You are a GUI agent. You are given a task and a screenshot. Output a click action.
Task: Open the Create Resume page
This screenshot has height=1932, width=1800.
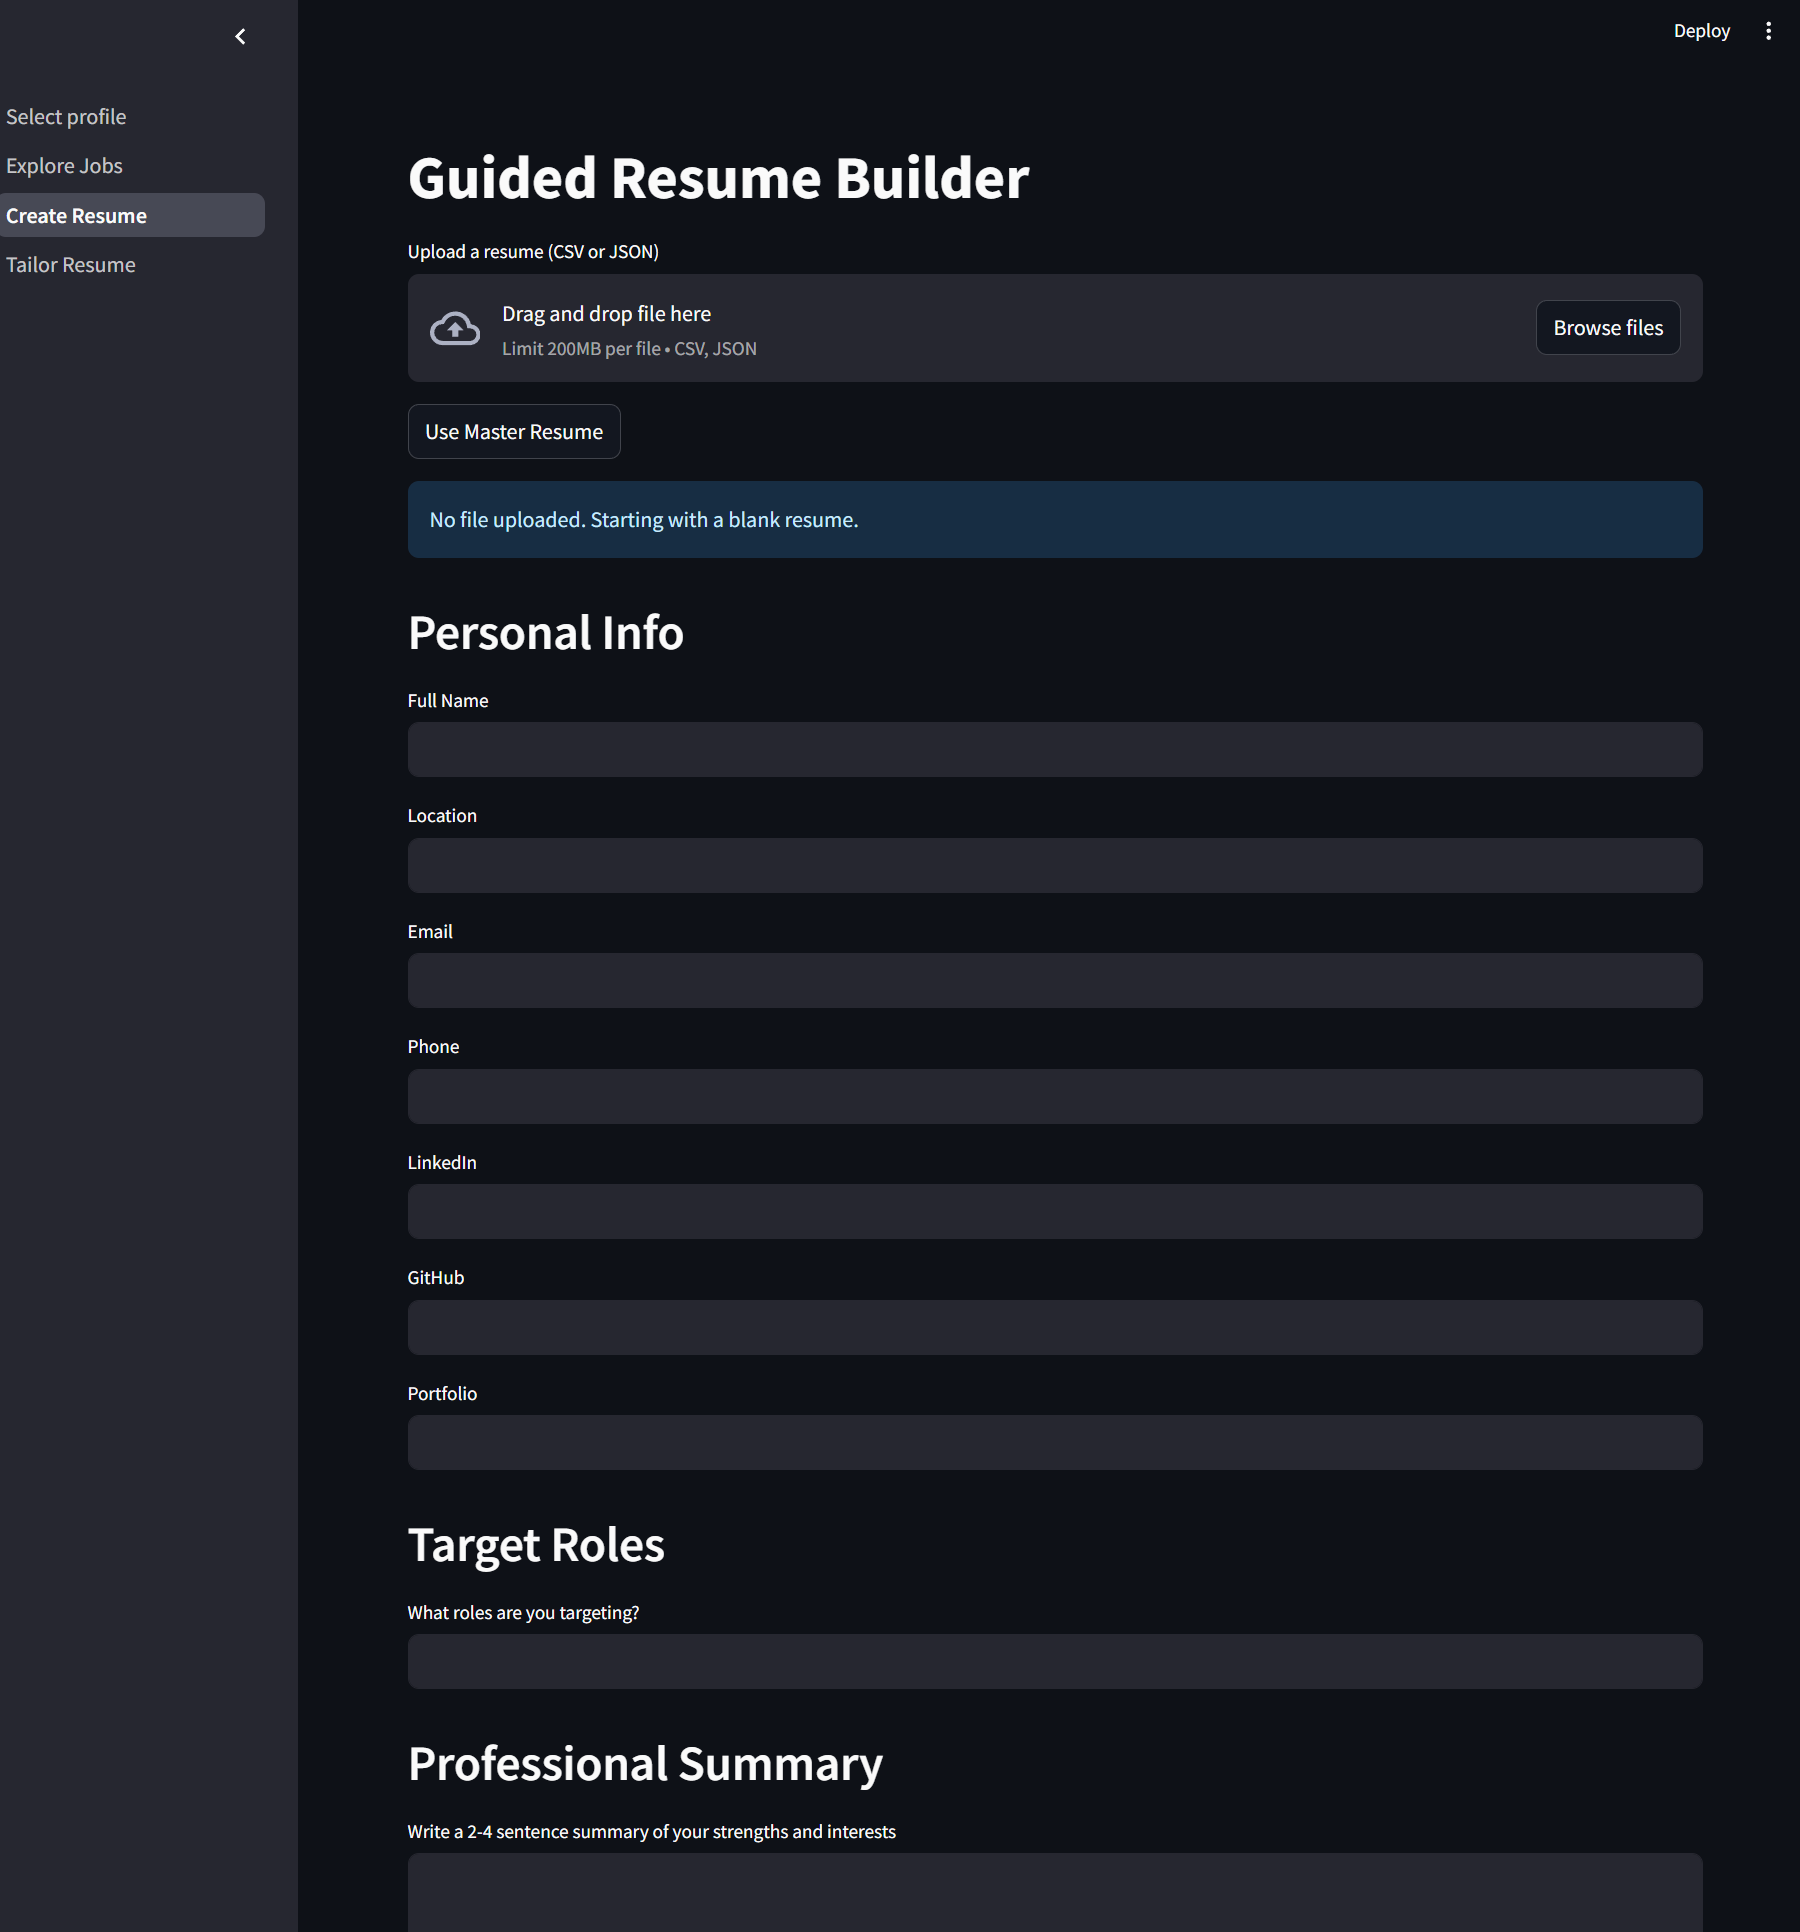[76, 216]
